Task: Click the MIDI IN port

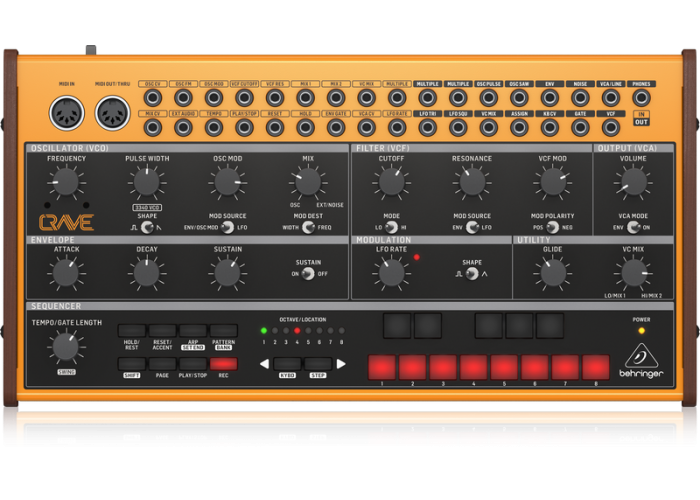Action: click(x=67, y=113)
